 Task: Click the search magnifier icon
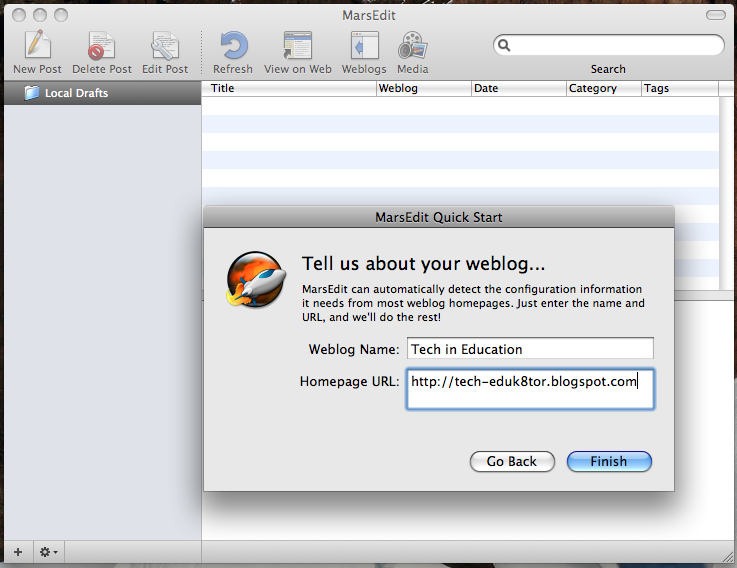(504, 45)
